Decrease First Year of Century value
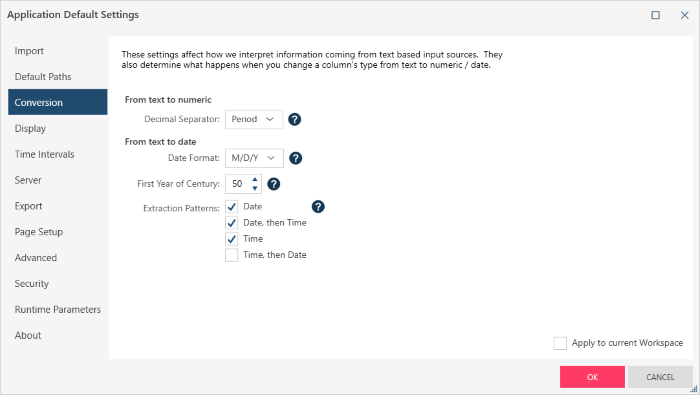The width and height of the screenshot is (700, 395). [x=254, y=188]
